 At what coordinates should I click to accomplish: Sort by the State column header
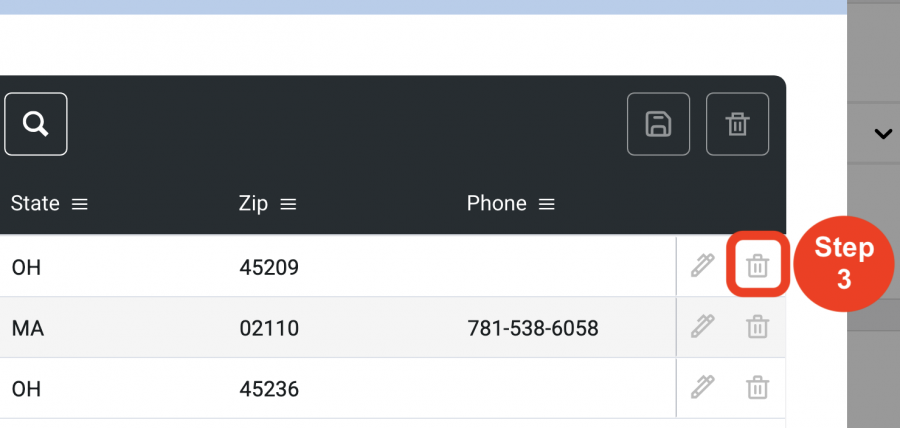click(x=35, y=203)
